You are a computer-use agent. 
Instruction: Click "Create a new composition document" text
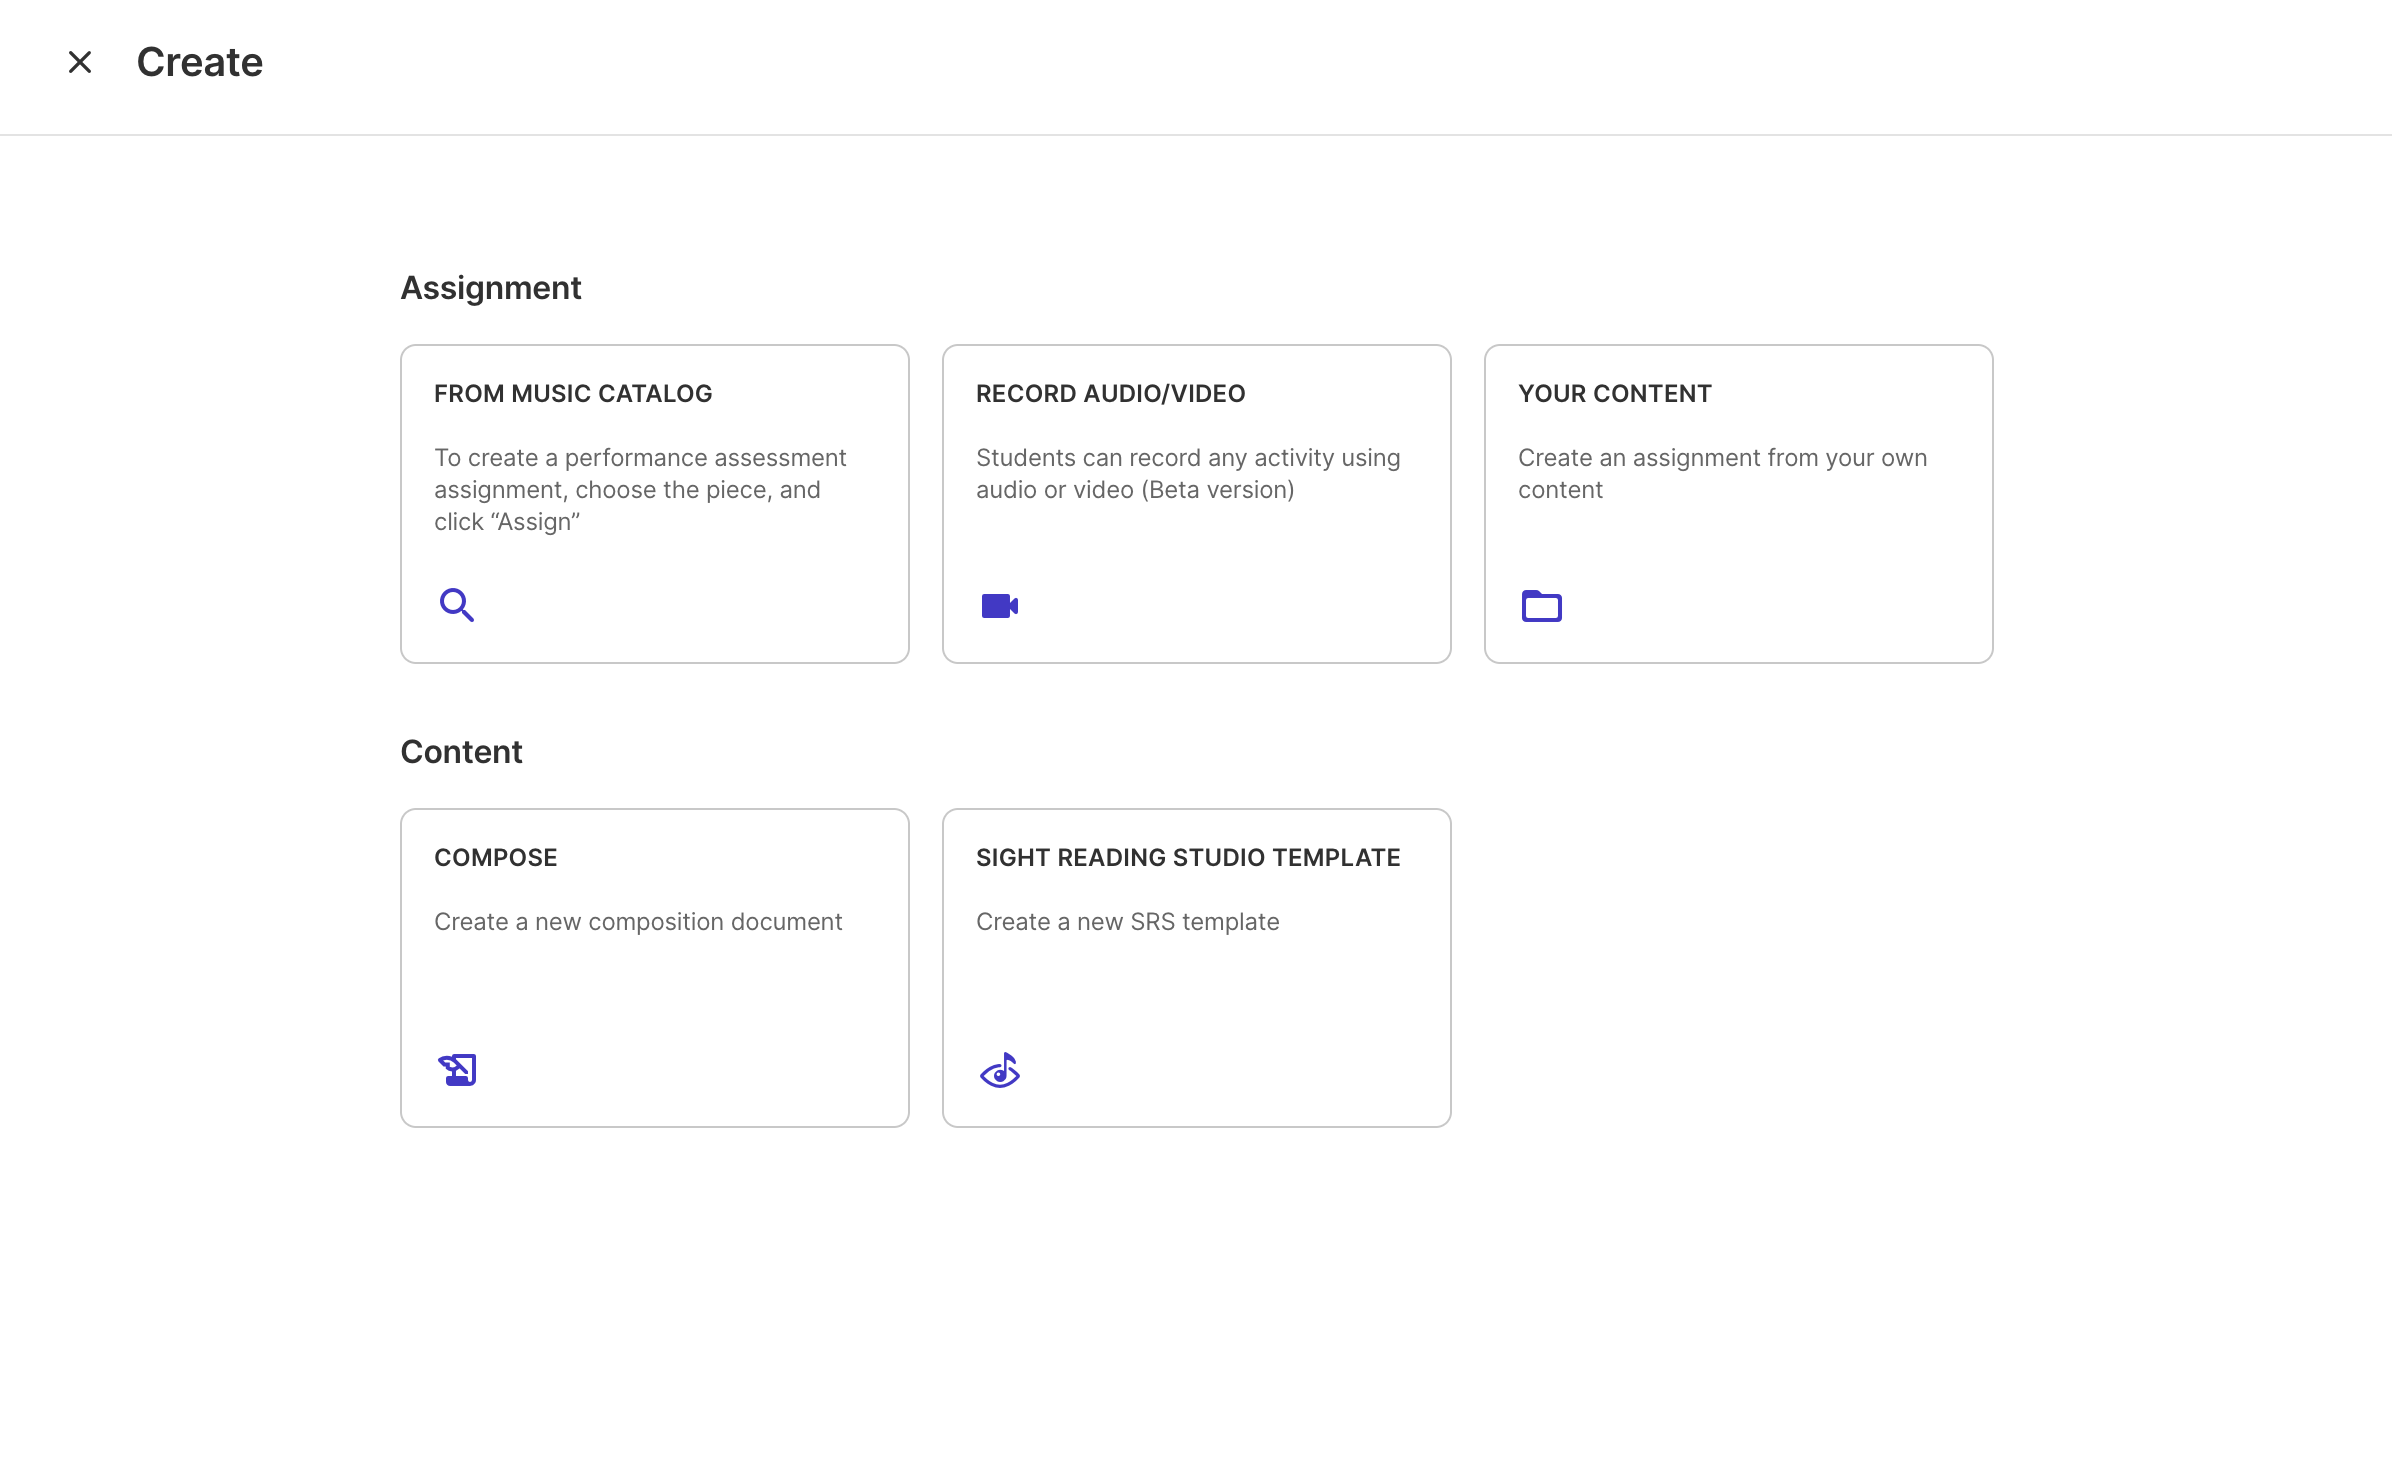click(x=638, y=922)
